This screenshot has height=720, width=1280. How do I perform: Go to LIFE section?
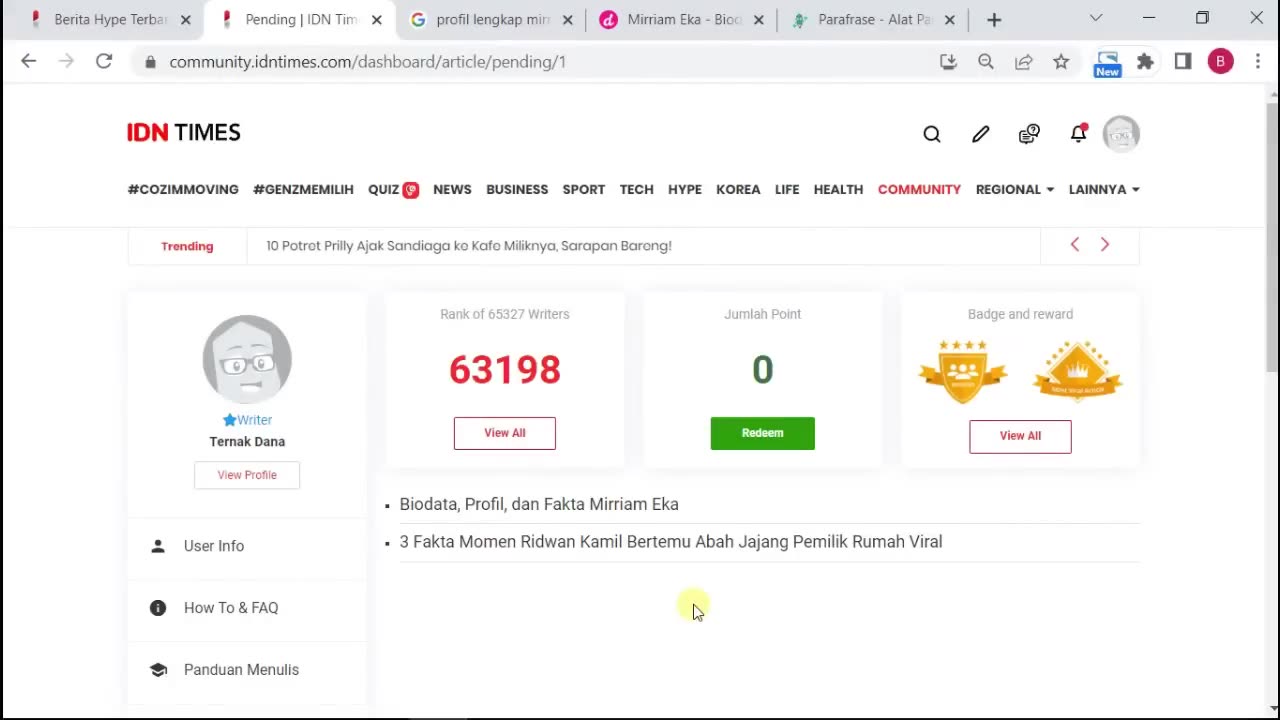click(787, 190)
